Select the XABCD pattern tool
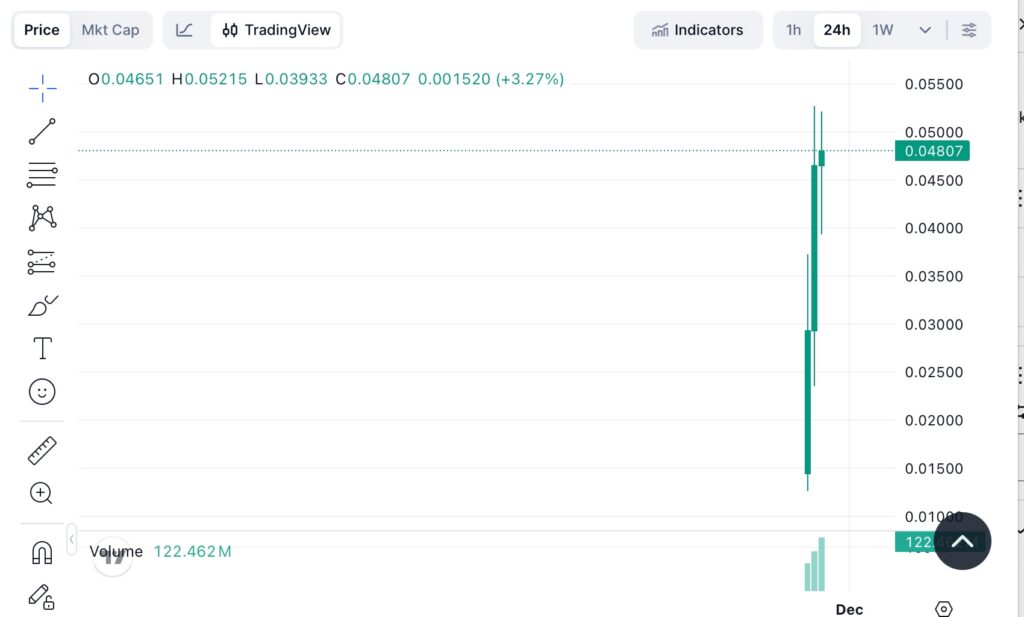This screenshot has height=617, width=1024. [41, 217]
